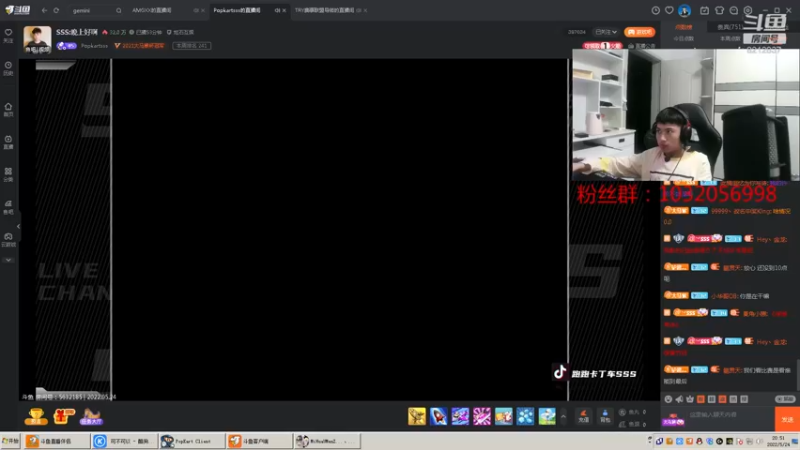Open cloud games controller in left sidebar
Image resolution: width=800 pixels, height=450 pixels.
coord(8,239)
